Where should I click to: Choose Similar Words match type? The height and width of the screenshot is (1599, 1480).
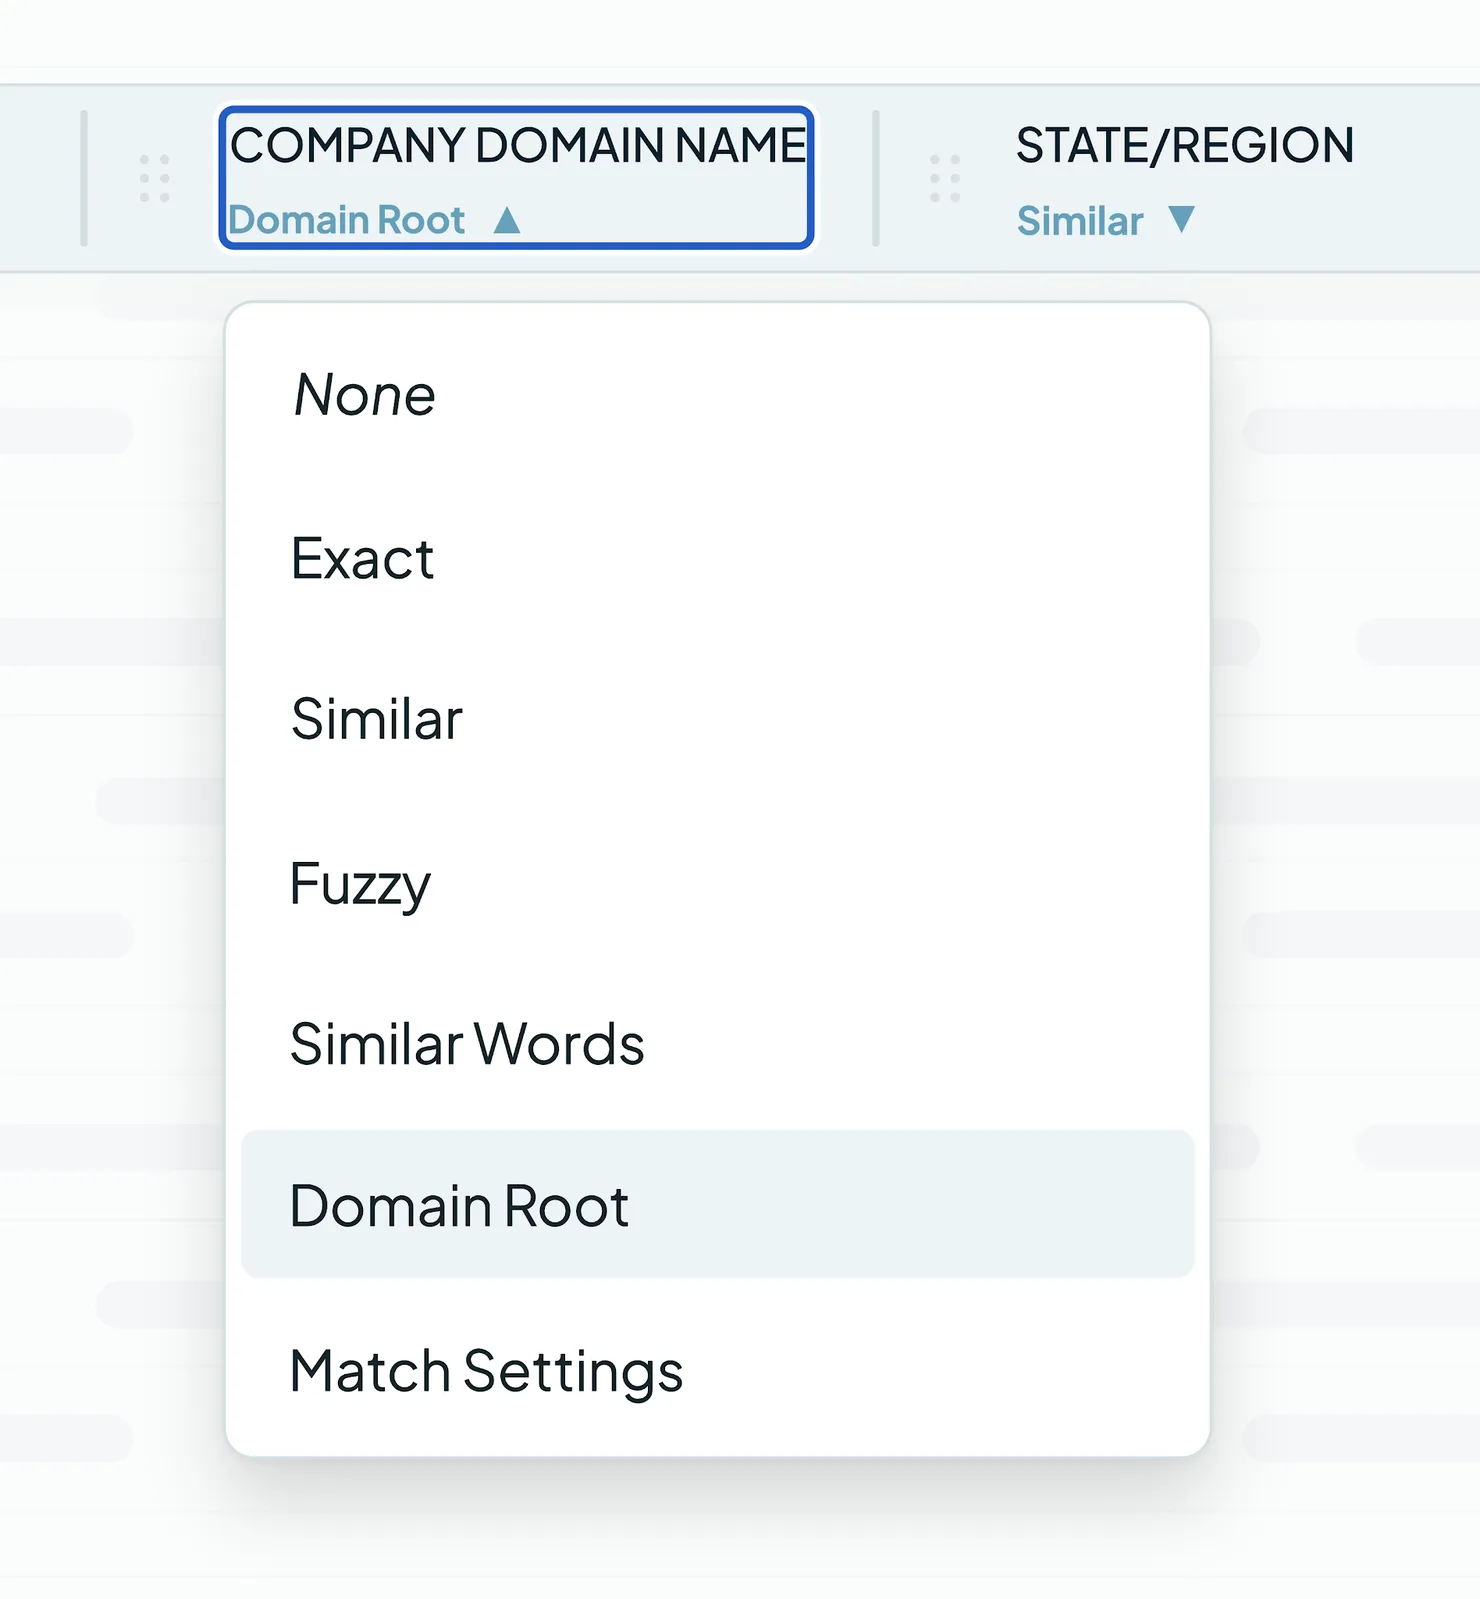coord(717,1044)
